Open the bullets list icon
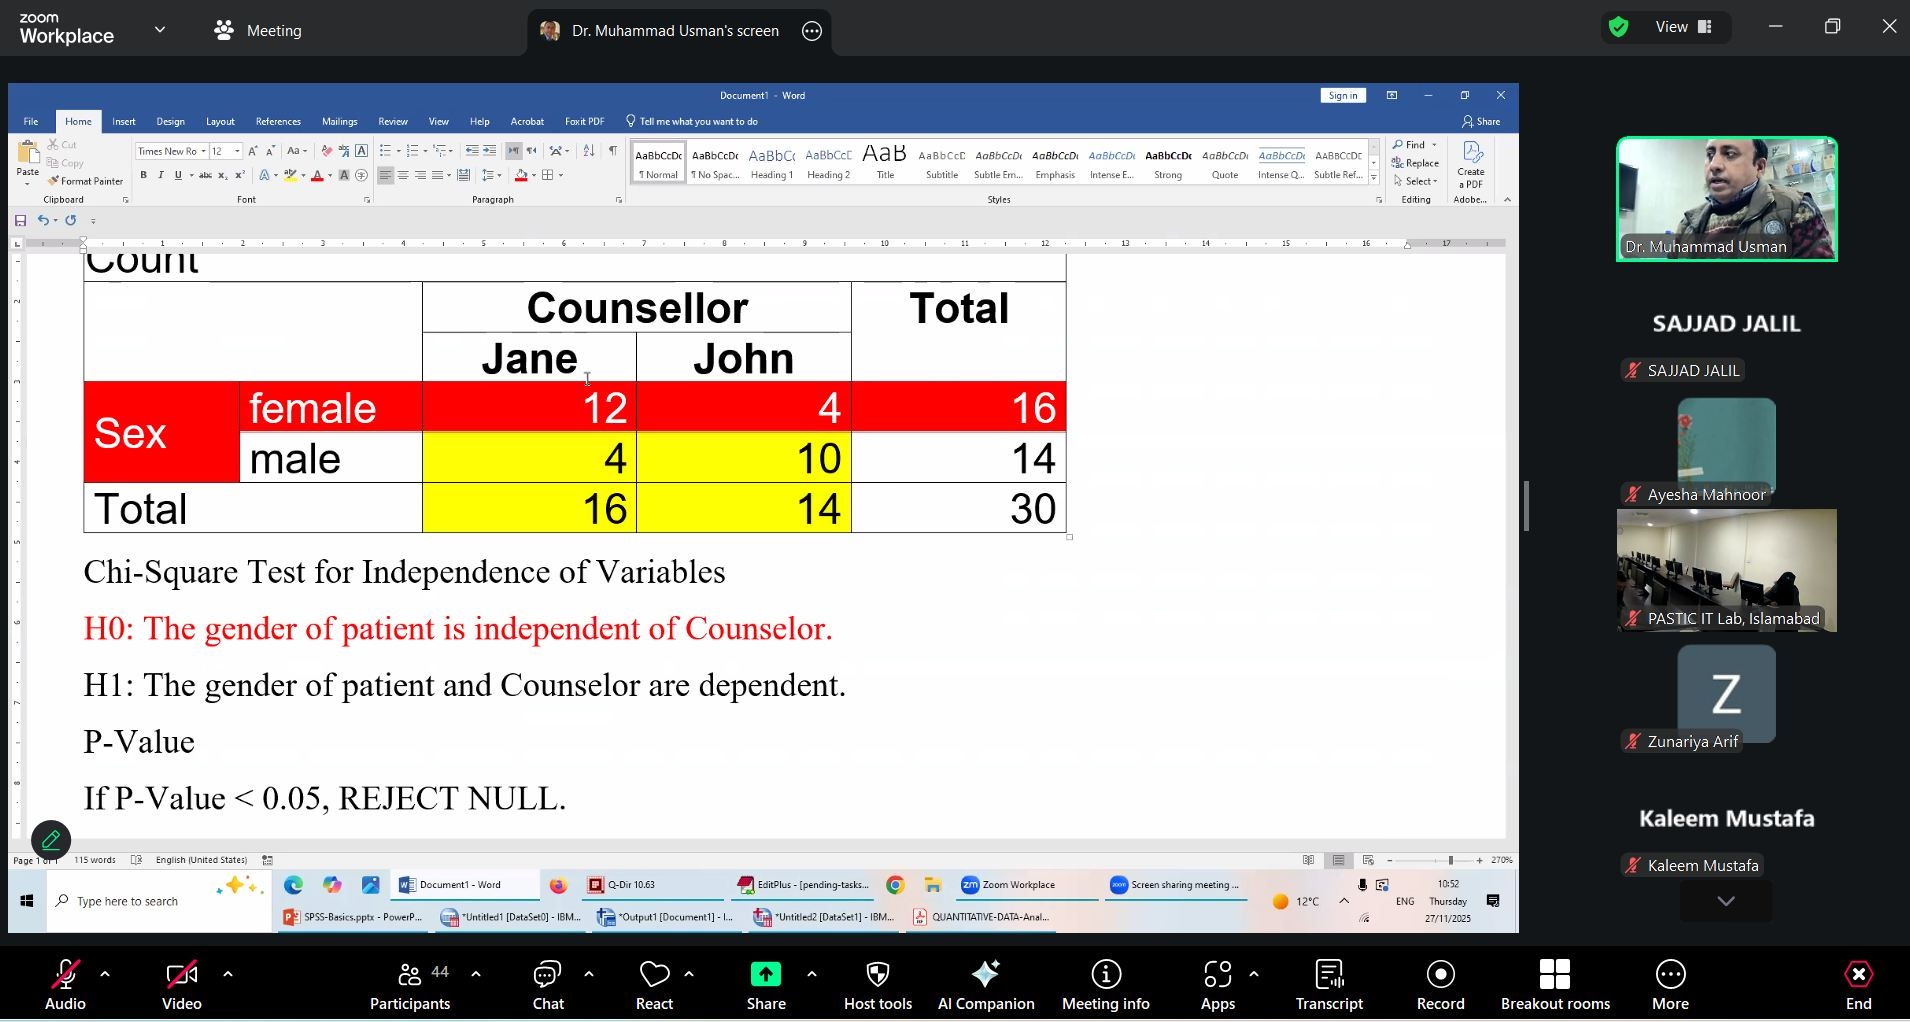 tap(385, 151)
